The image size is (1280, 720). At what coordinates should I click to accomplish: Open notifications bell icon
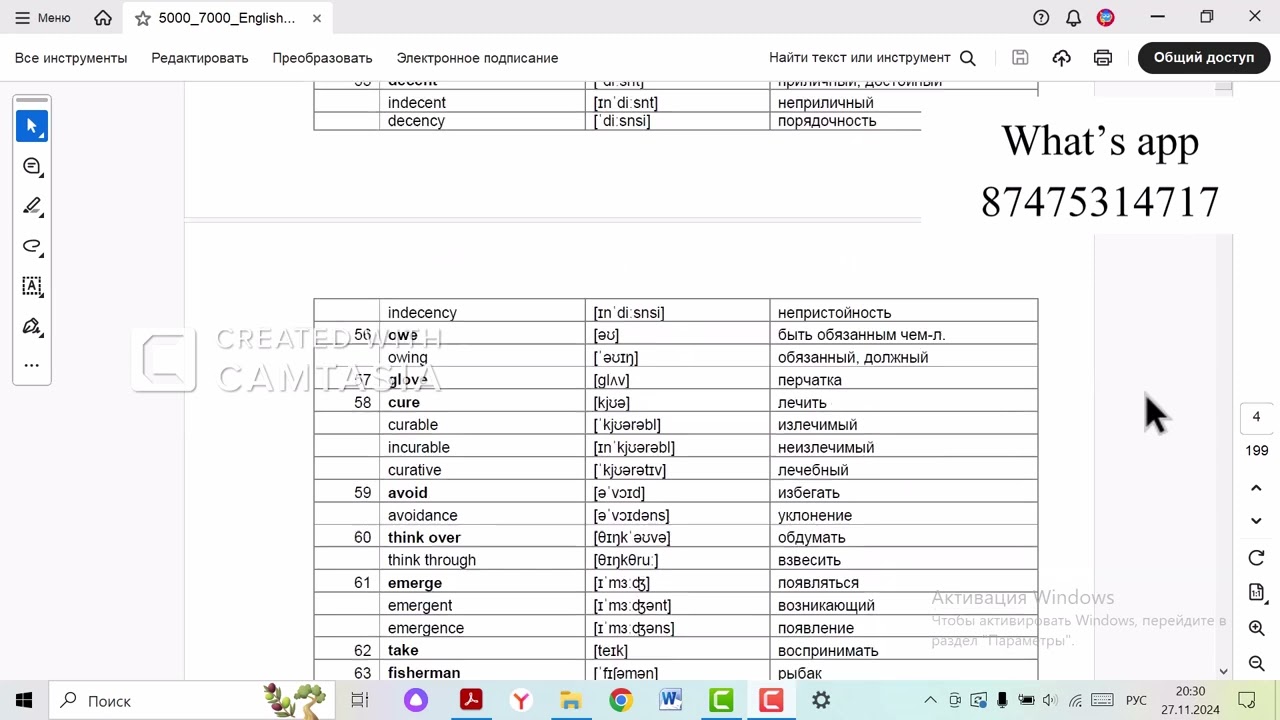[1073, 18]
